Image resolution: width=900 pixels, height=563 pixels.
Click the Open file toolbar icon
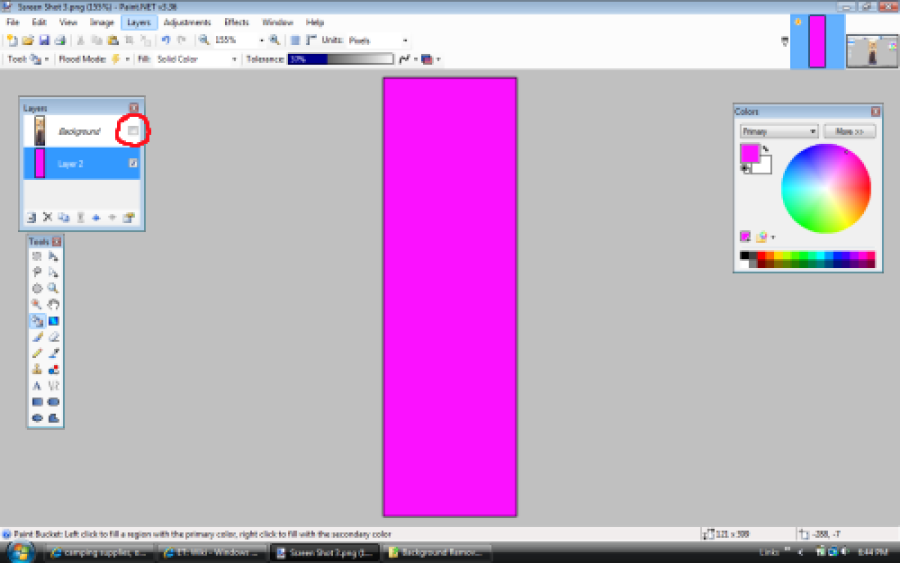click(28, 40)
